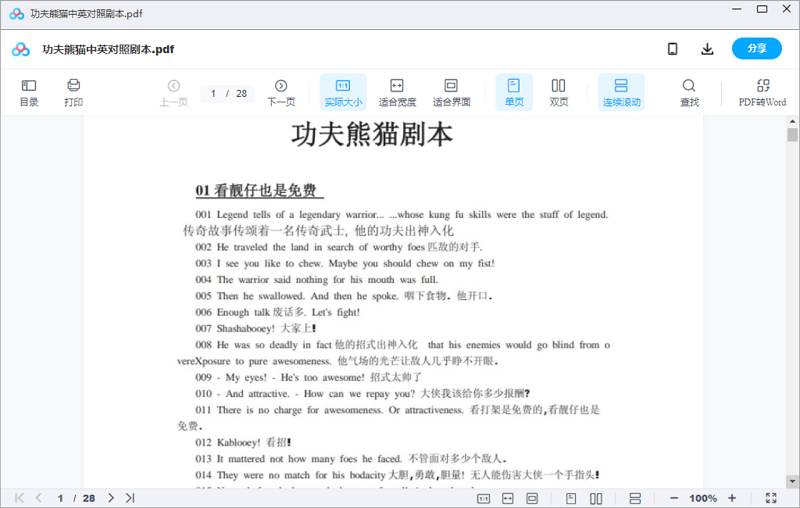The image size is (800, 508).
Task: Select 单页 single-page layout
Action: [514, 93]
